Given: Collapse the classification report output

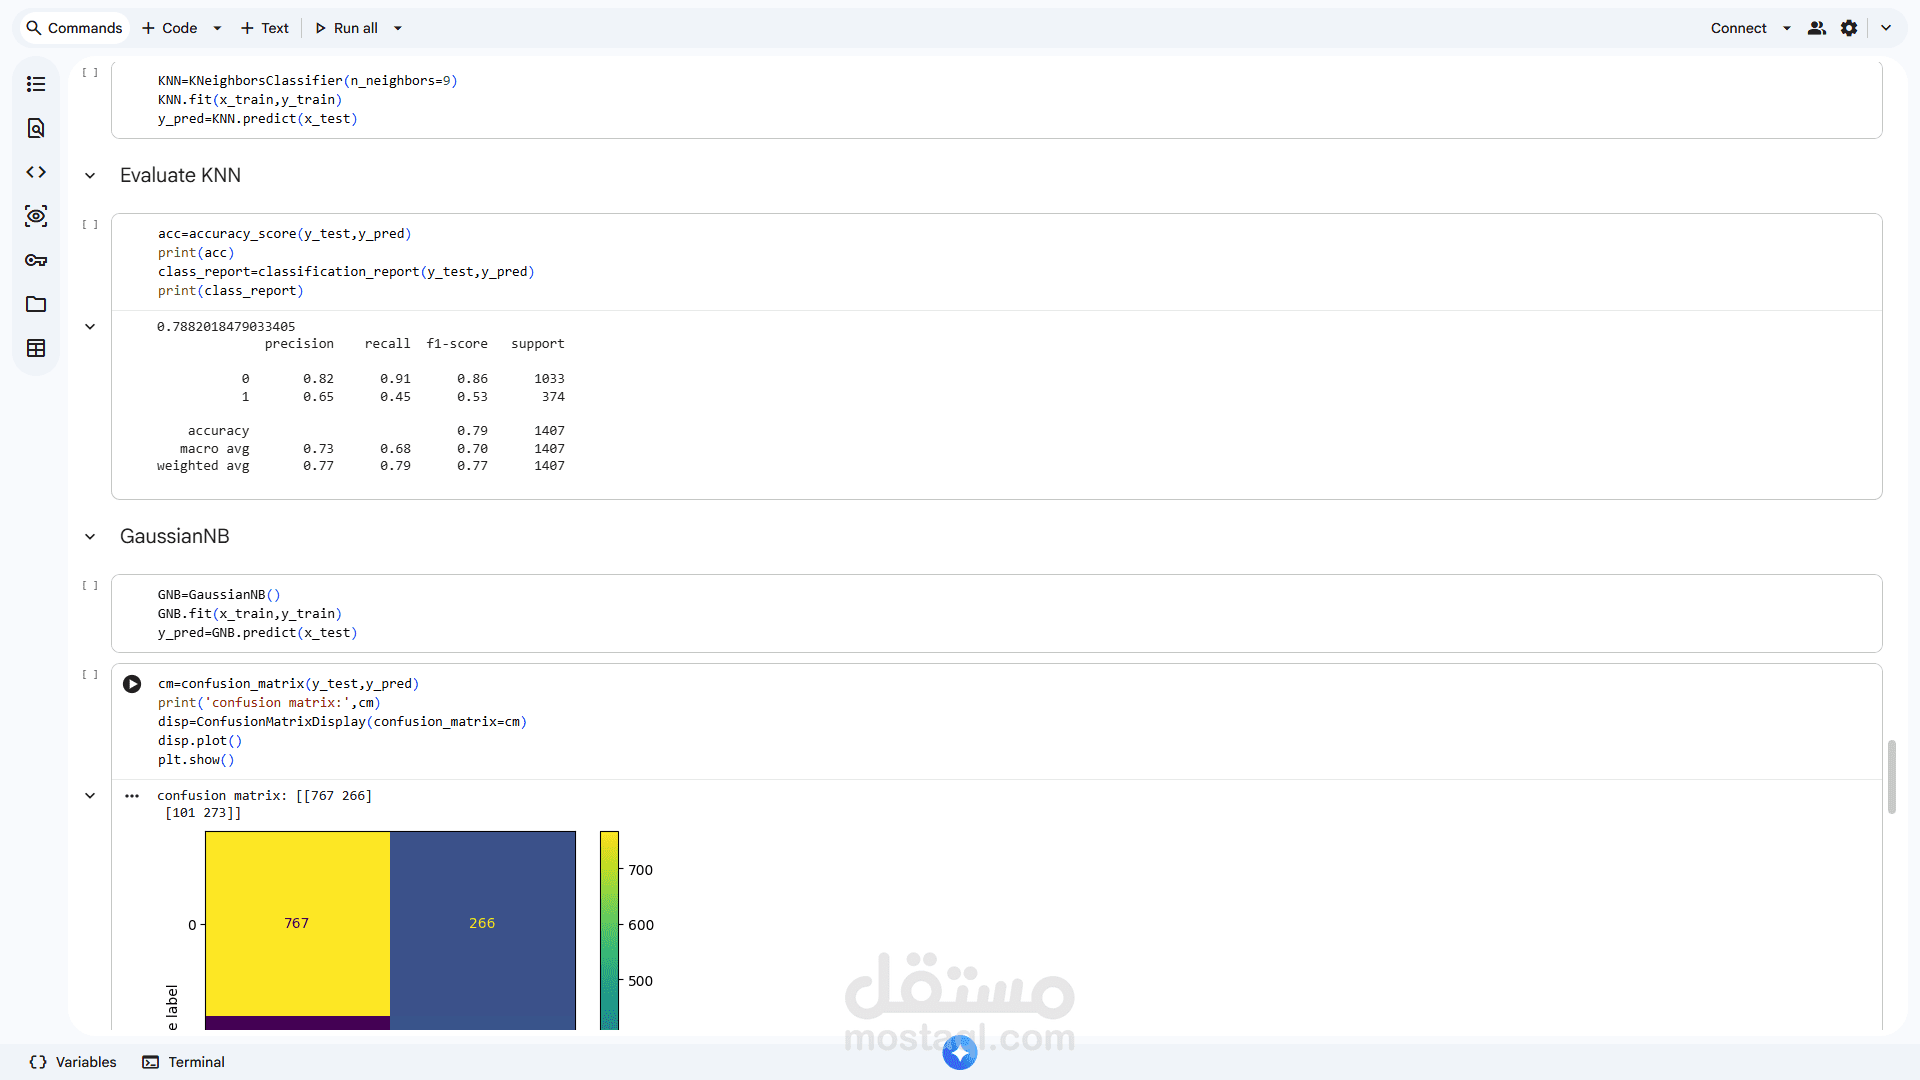Looking at the screenshot, I should [90, 327].
